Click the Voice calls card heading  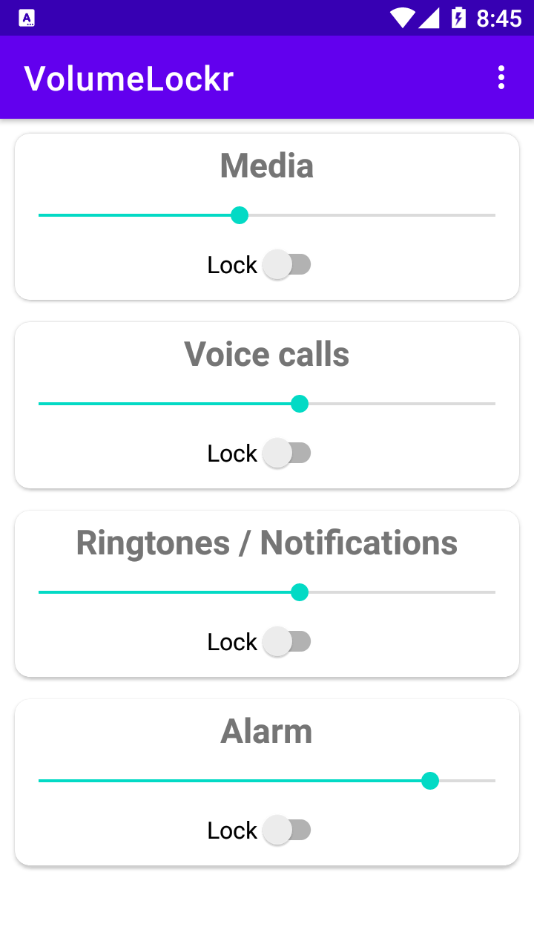click(x=267, y=354)
